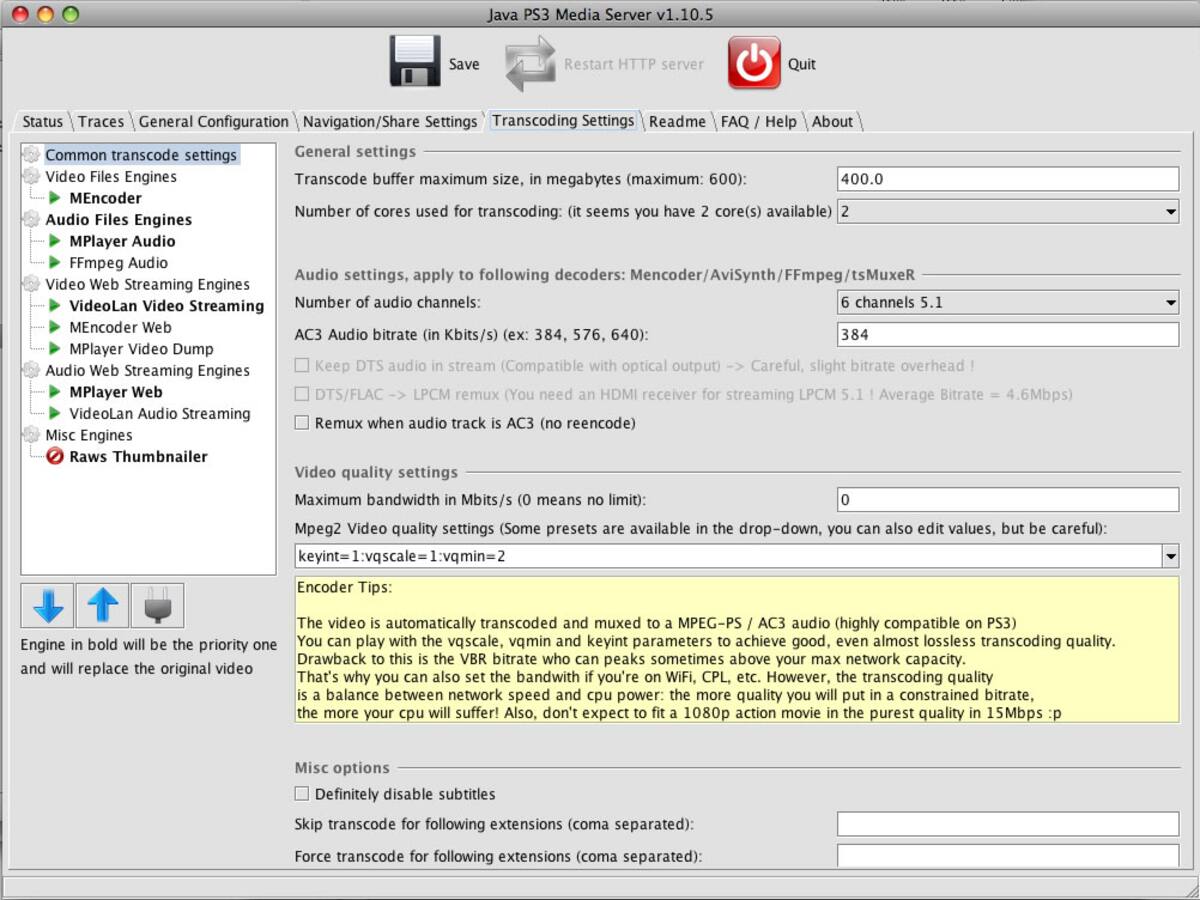Toggle DTS/FLAC LPCM remux checkbox
Screen dimensions: 1200x900
coord(302,394)
